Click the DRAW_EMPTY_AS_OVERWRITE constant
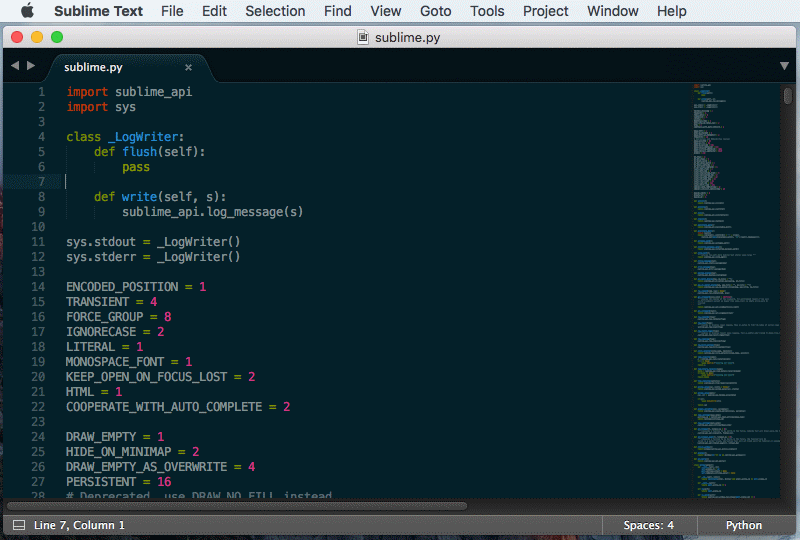The image size is (800, 540). pyautogui.click(x=146, y=467)
